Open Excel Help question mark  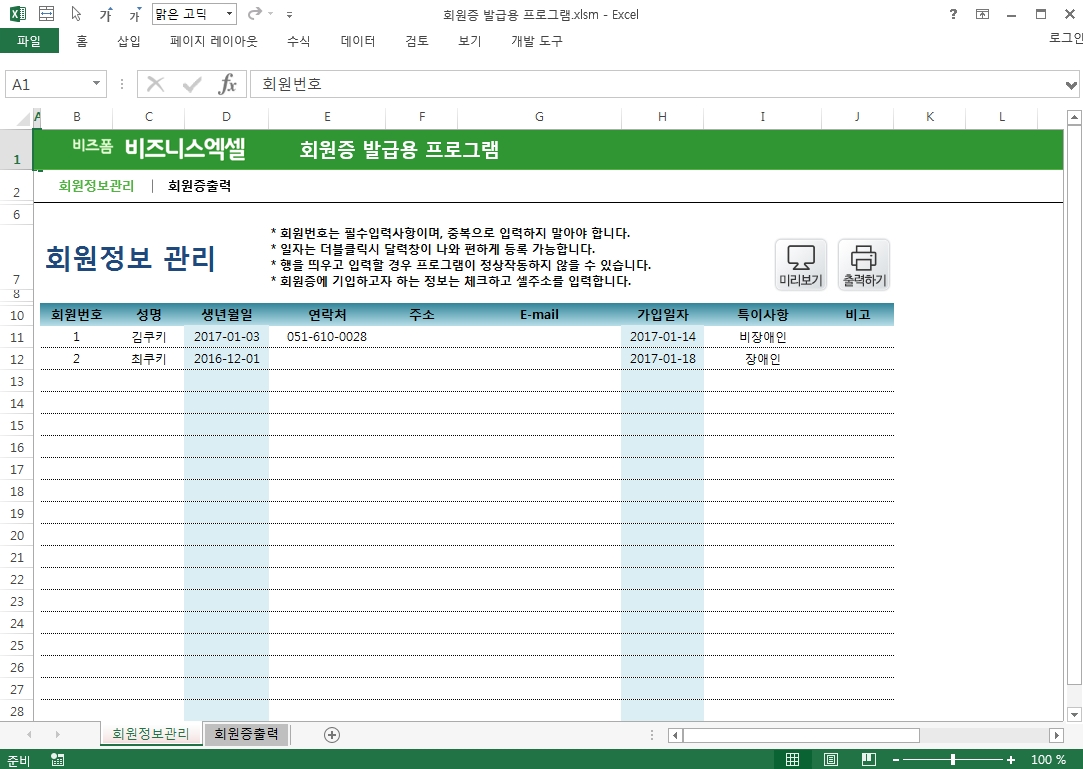tap(953, 14)
